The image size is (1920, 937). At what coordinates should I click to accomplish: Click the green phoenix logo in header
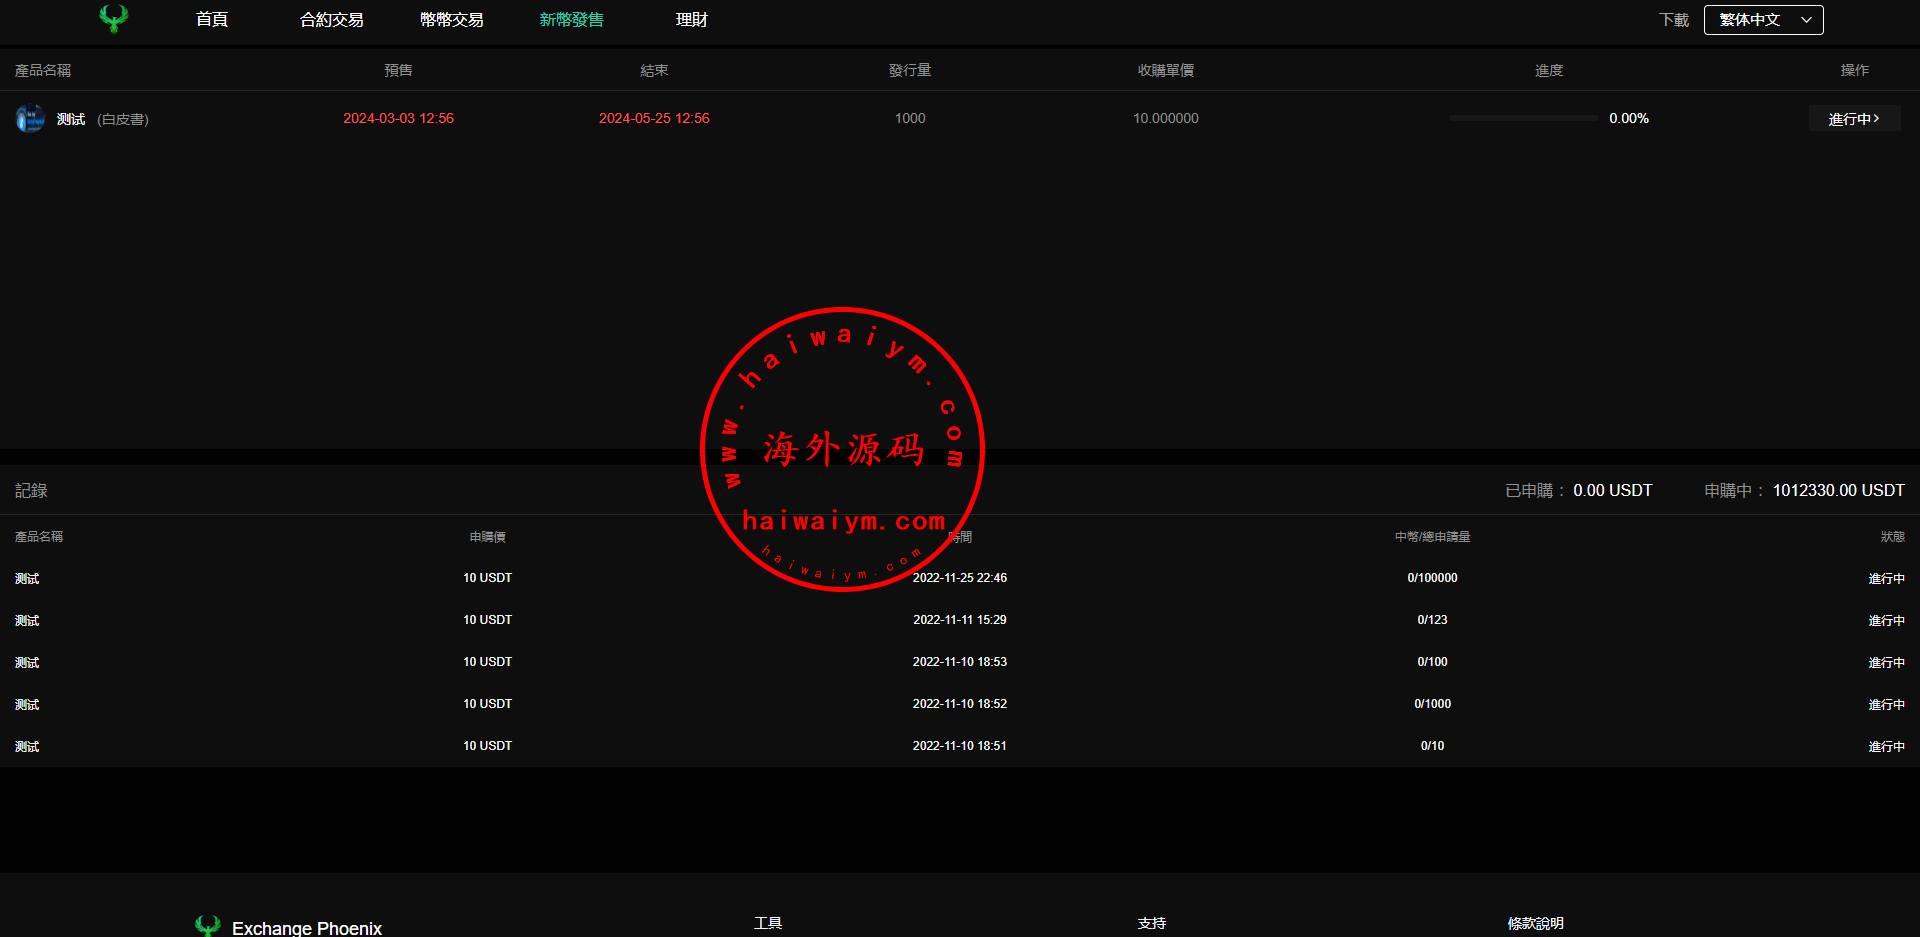pos(114,19)
